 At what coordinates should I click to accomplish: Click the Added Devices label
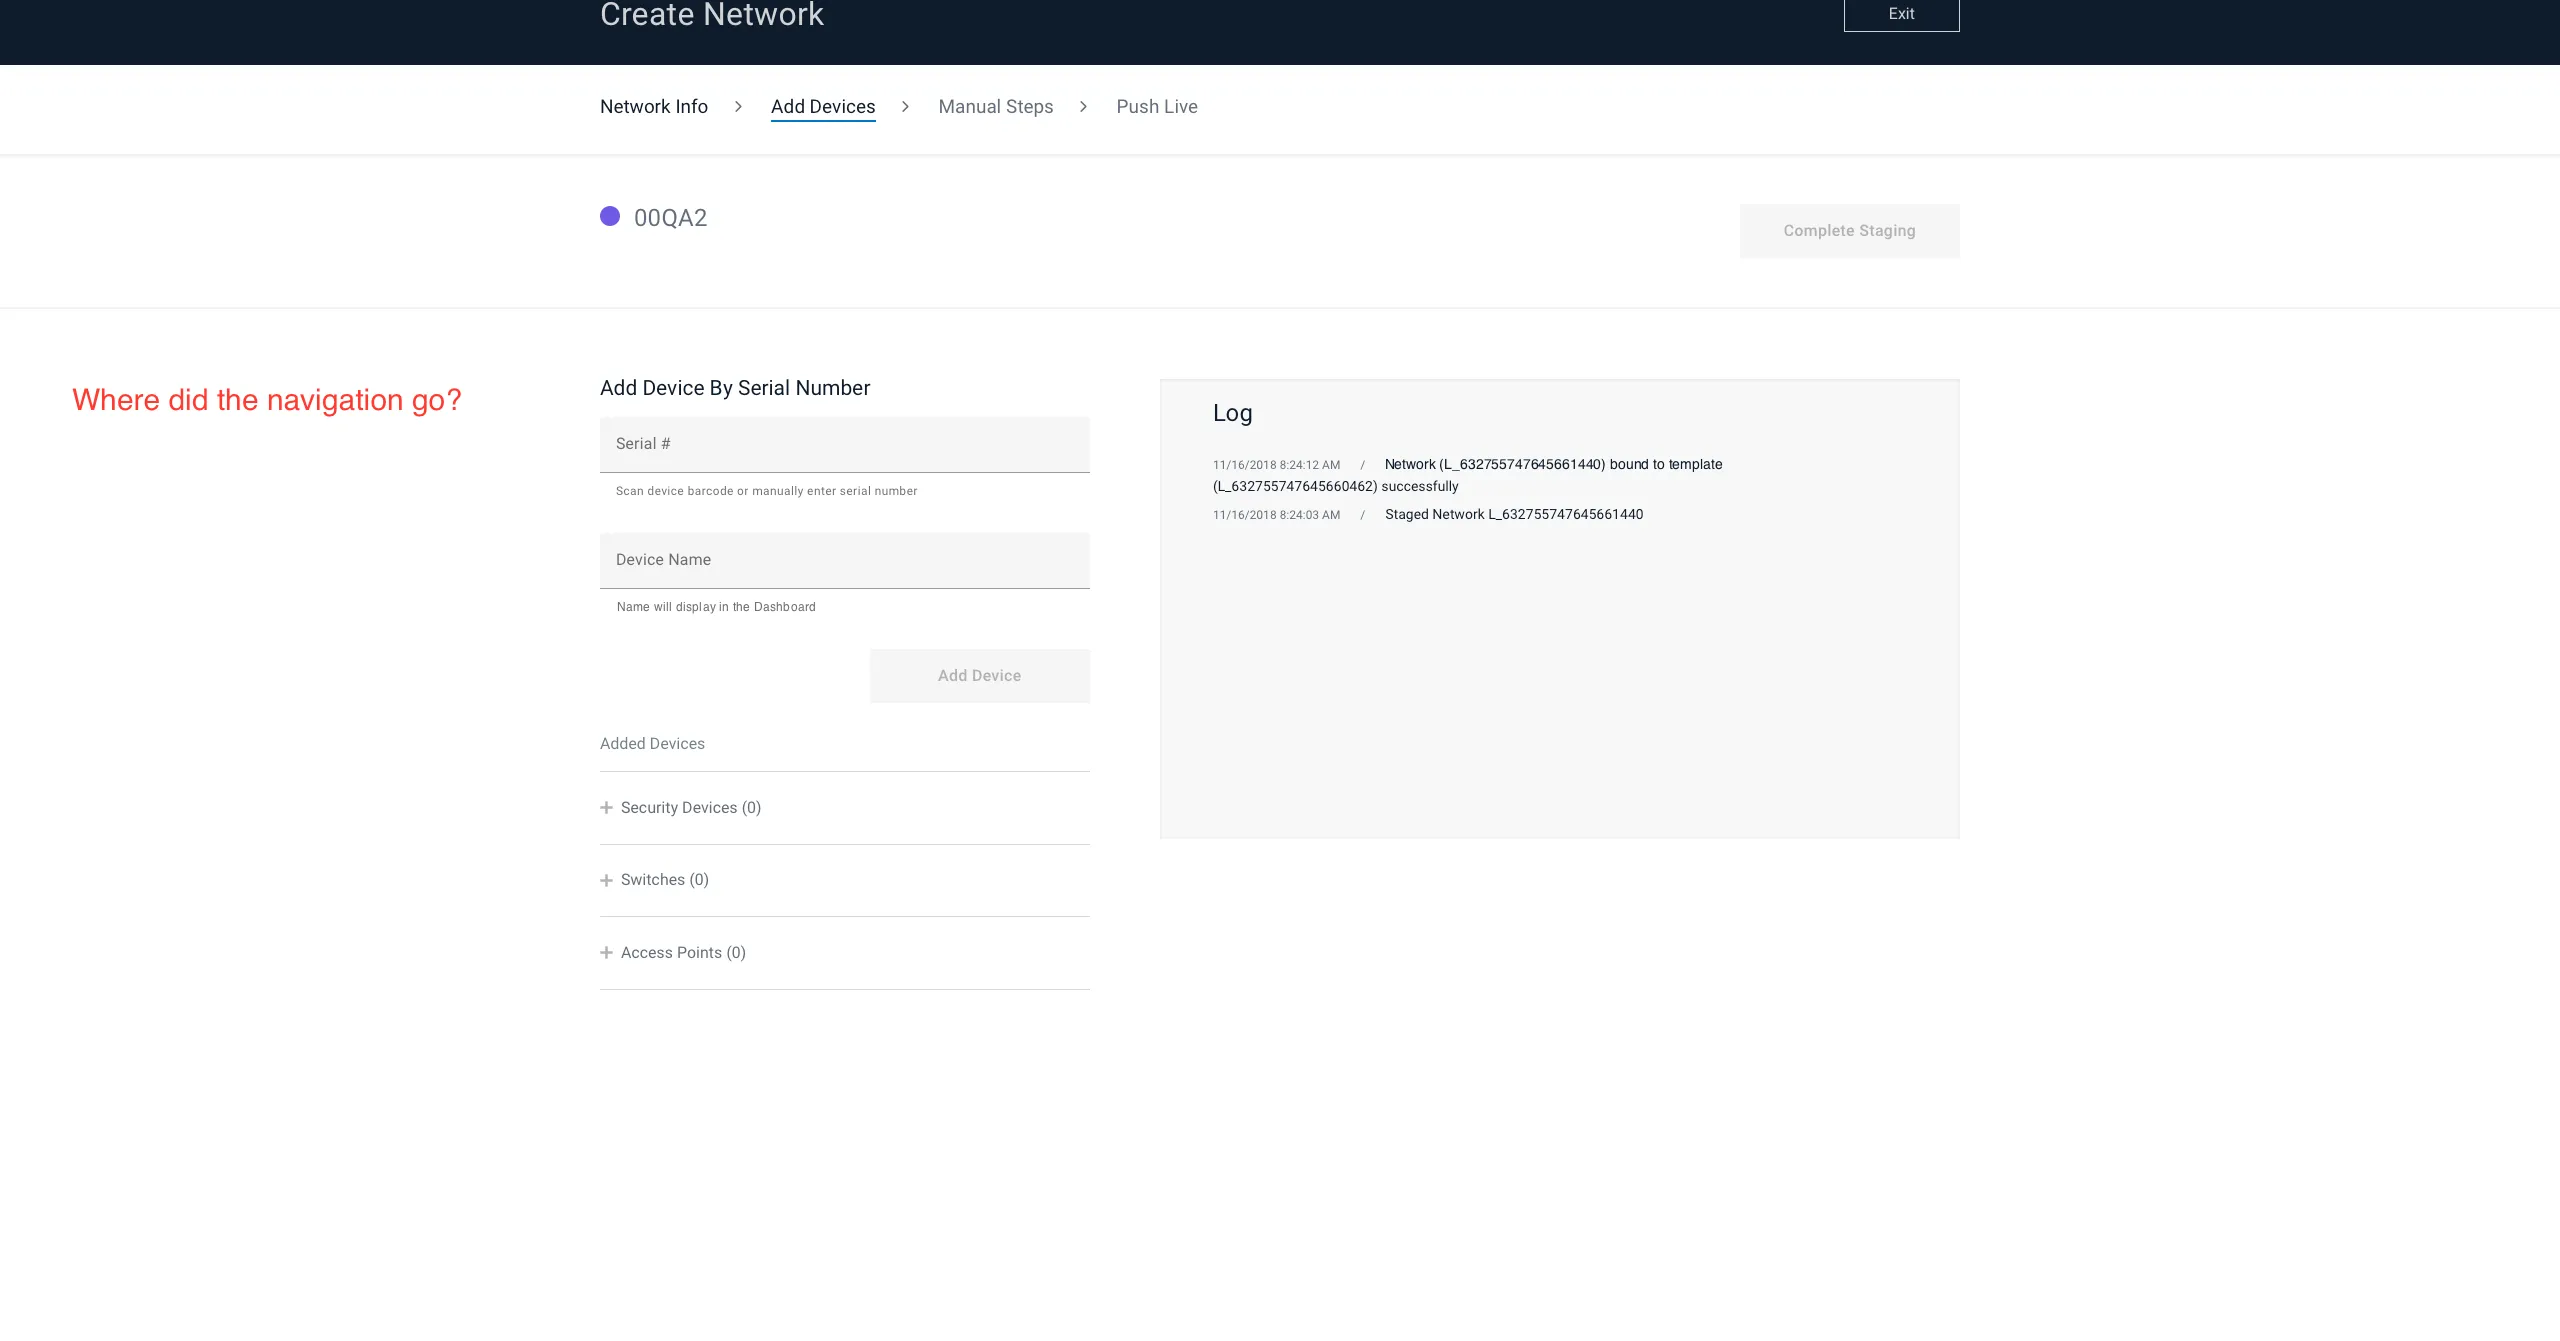click(652, 744)
